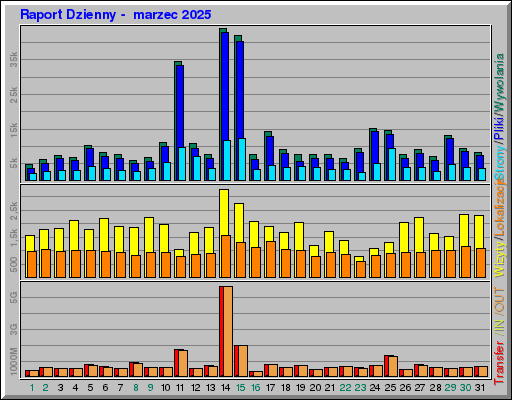Click the '500' y-axis label
Screen dimensions: 512x400
coord(13,264)
